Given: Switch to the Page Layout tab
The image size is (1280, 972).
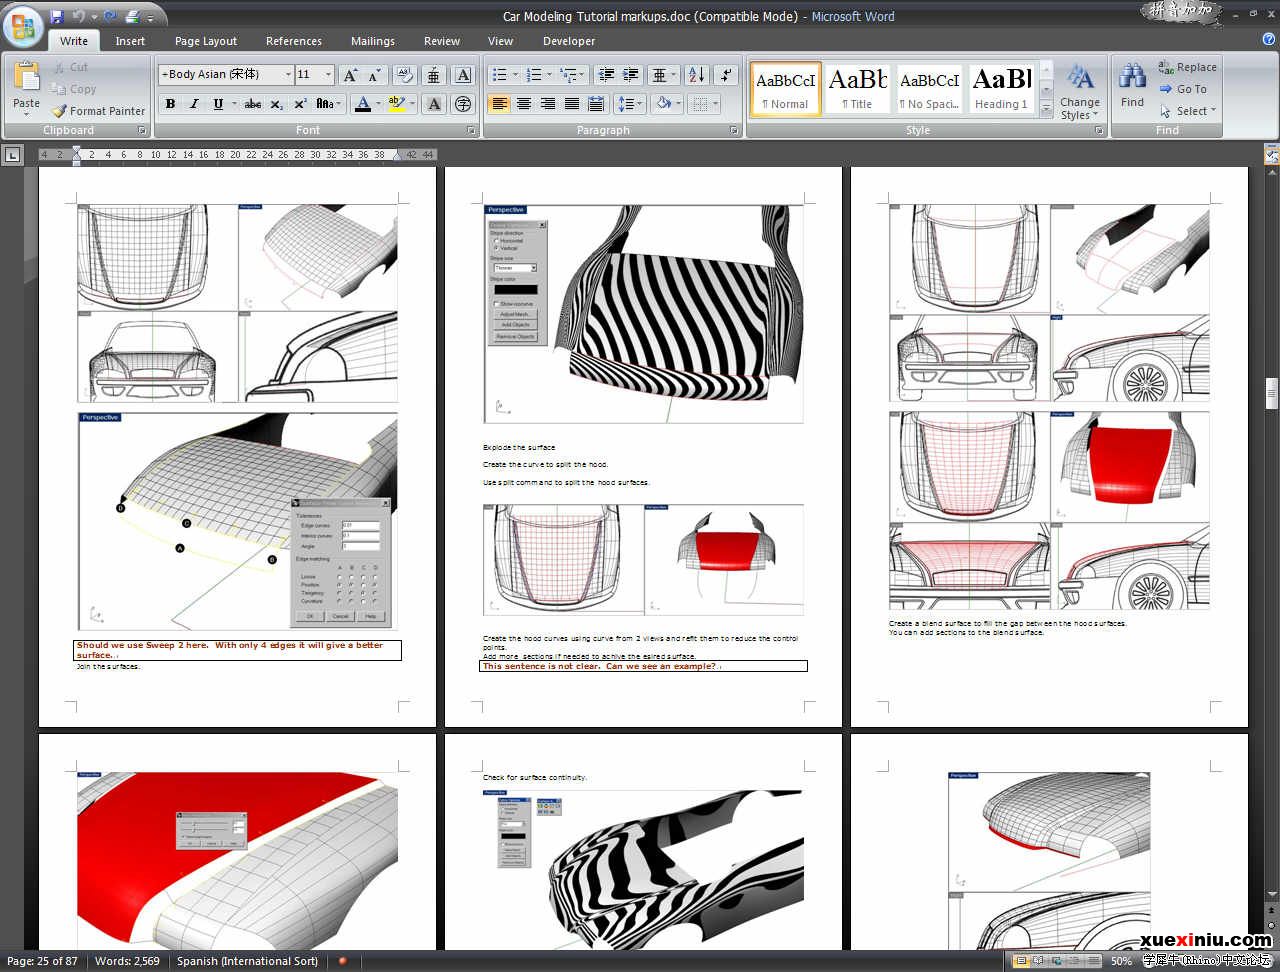Looking at the screenshot, I should pyautogui.click(x=206, y=41).
